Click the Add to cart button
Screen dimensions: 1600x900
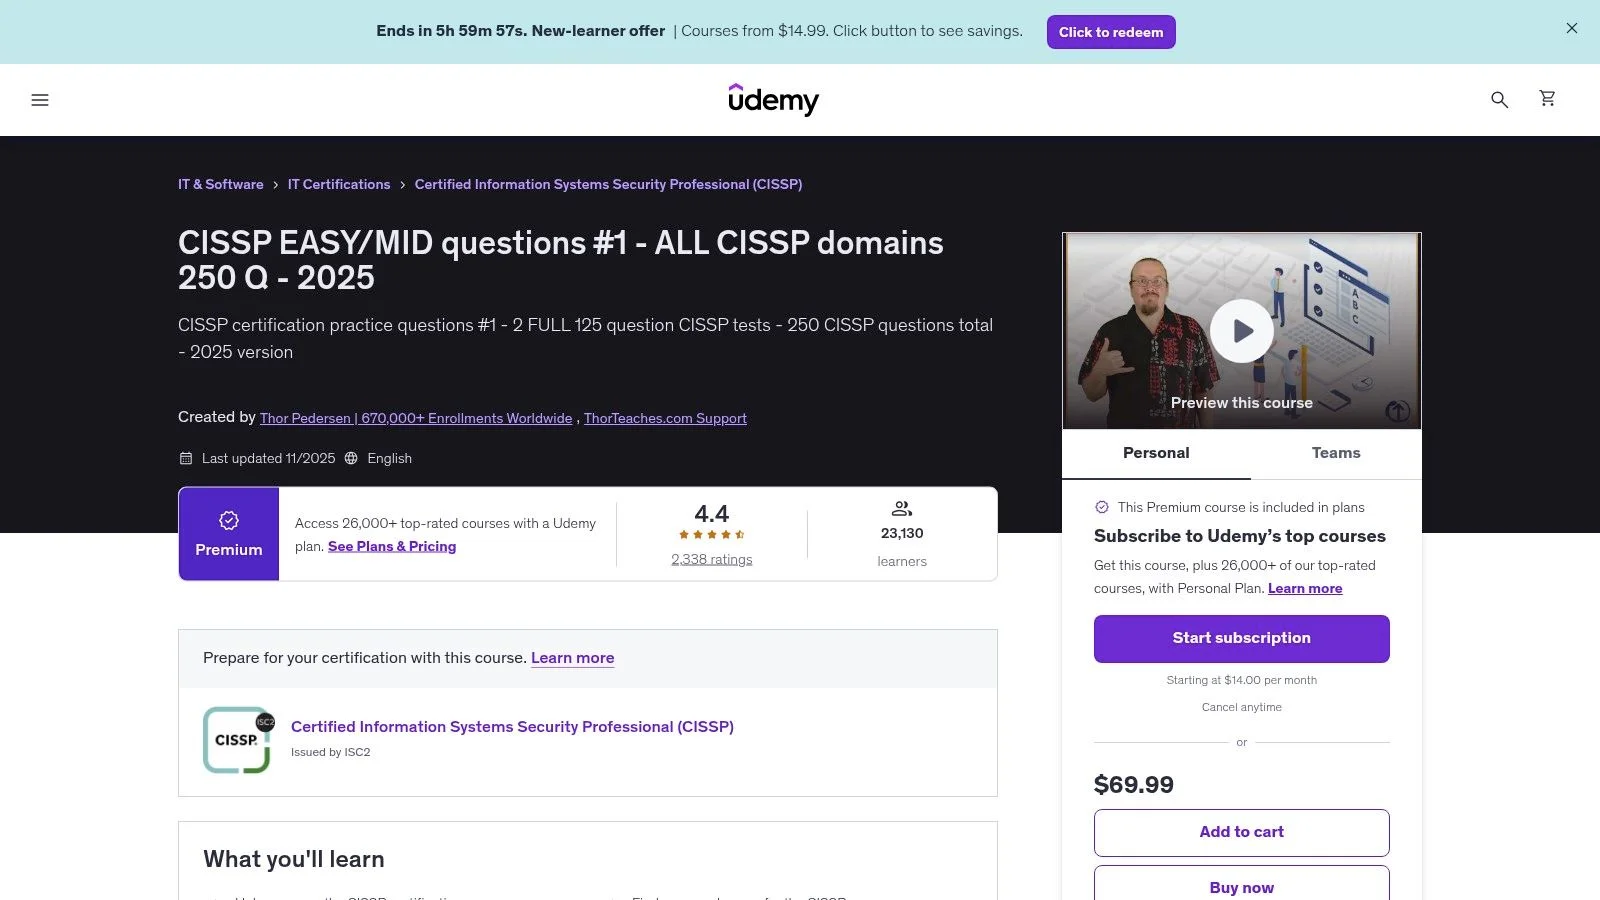point(1242,832)
